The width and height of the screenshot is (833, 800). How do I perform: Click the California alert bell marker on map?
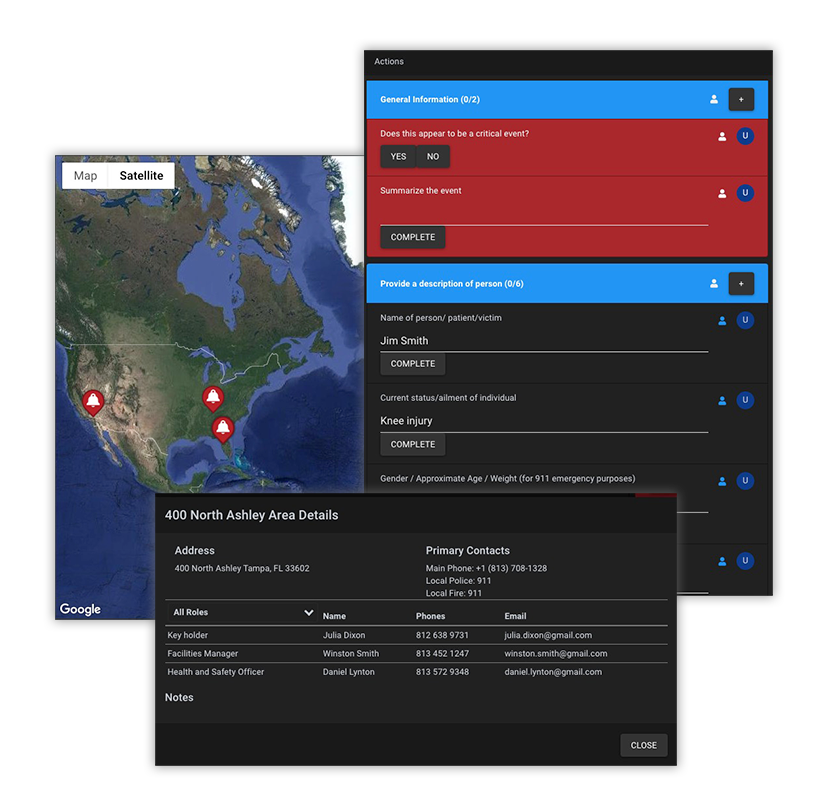(x=93, y=402)
